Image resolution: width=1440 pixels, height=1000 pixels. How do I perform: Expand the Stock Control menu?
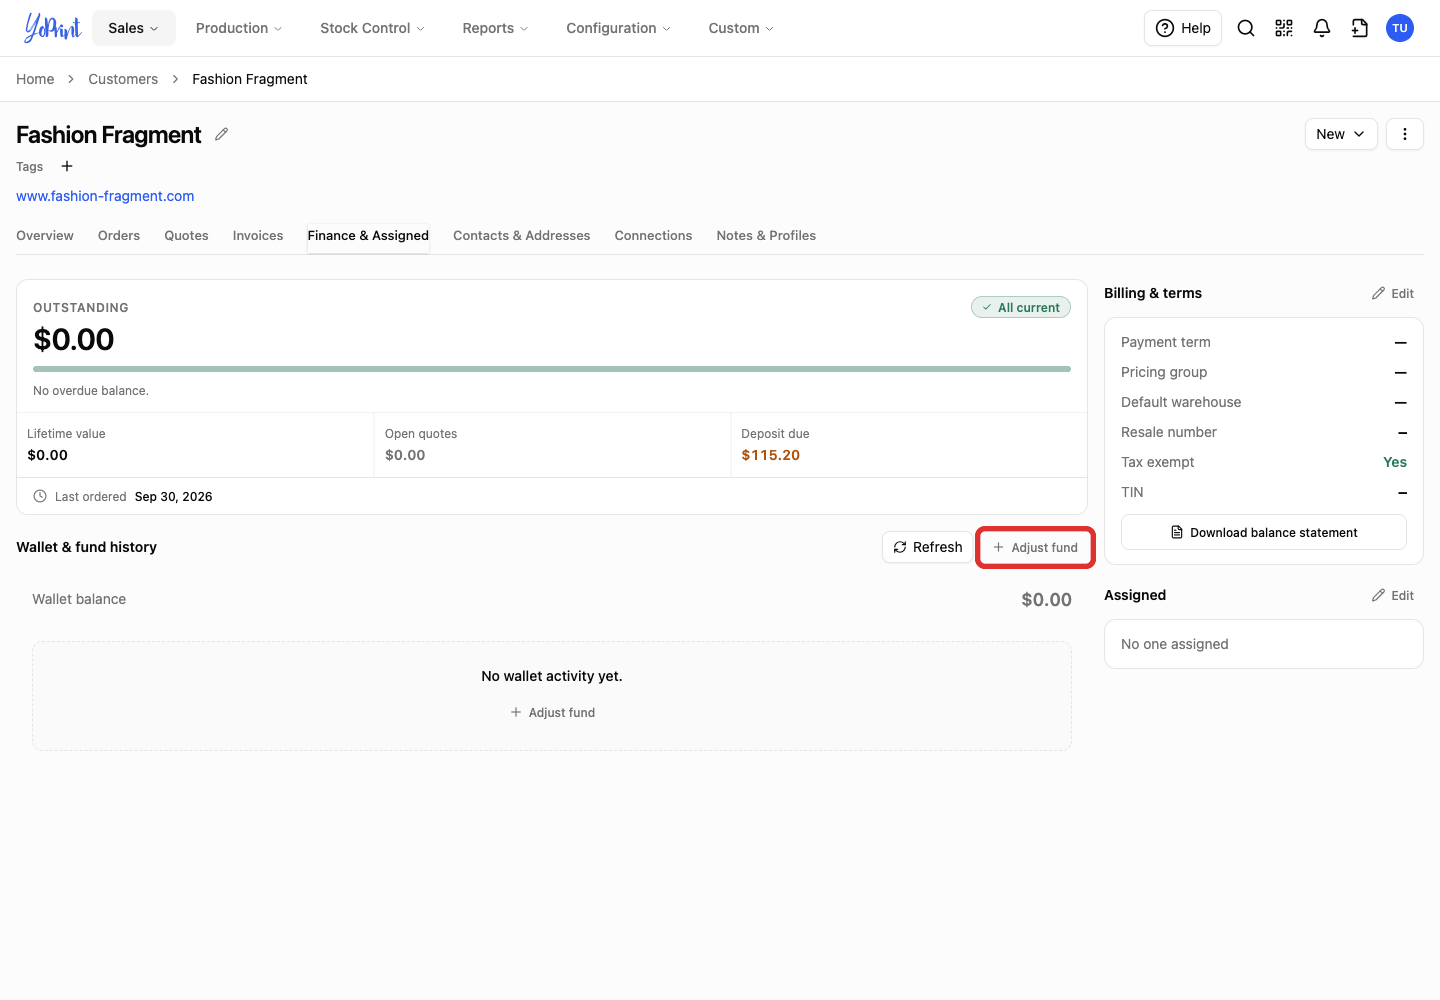tap(372, 28)
